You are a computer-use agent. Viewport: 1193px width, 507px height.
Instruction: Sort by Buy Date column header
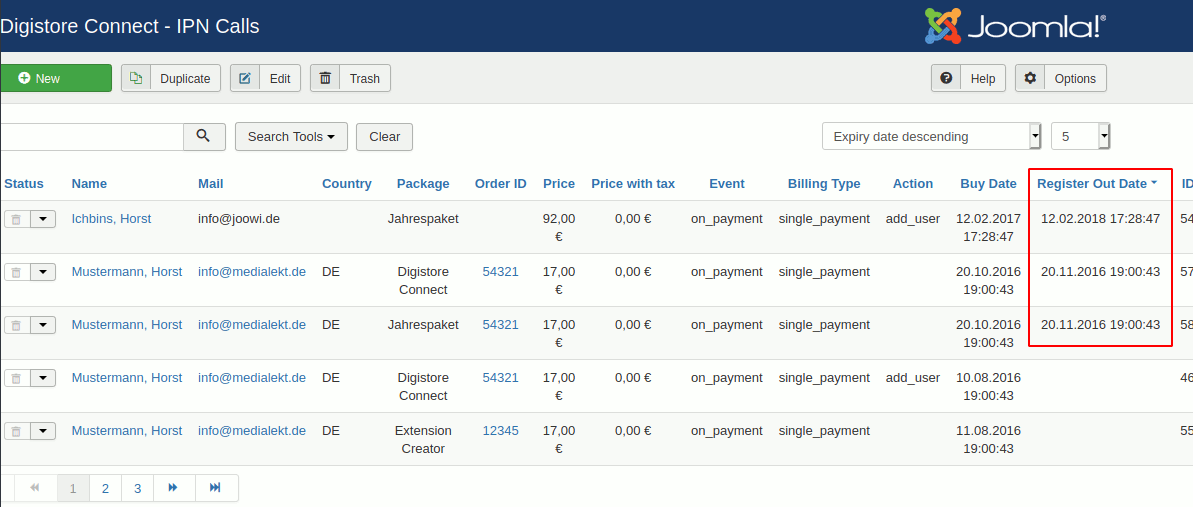pos(988,183)
